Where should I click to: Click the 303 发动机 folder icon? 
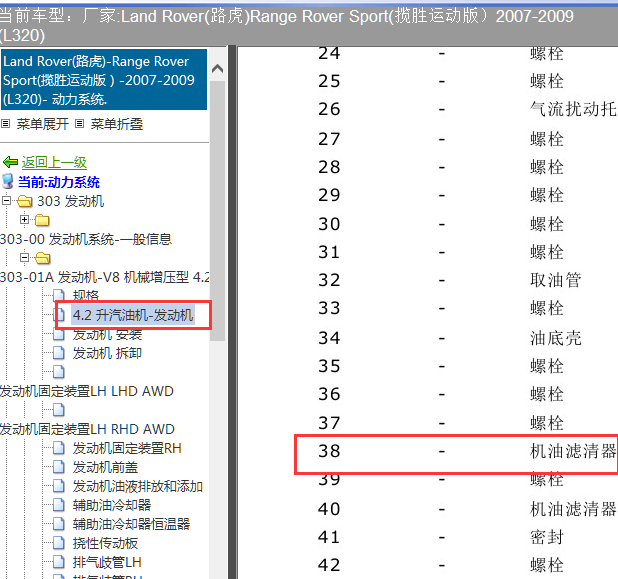tap(25, 201)
